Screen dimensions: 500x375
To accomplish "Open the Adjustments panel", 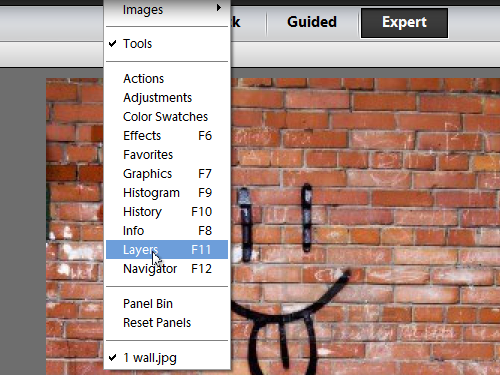I will pyautogui.click(x=167, y=98).
